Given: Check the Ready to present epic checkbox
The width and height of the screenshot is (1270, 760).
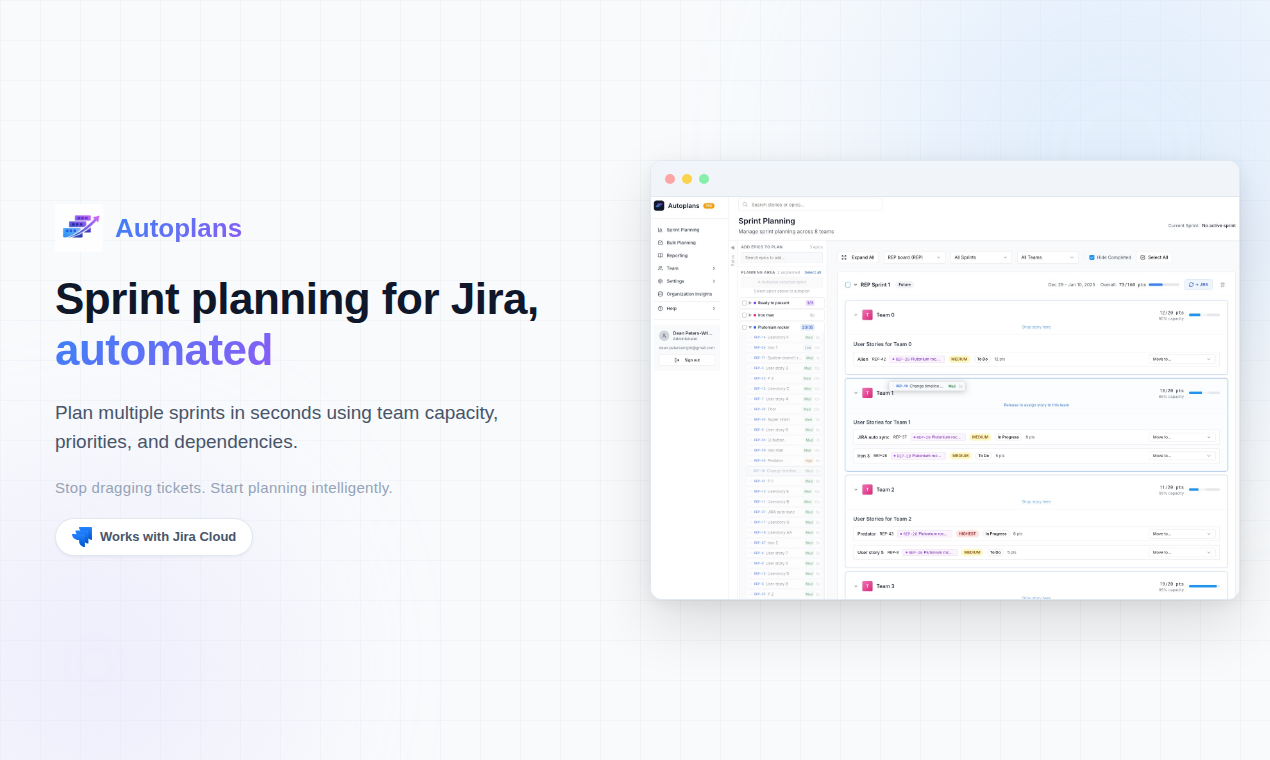Looking at the screenshot, I should coord(744,303).
